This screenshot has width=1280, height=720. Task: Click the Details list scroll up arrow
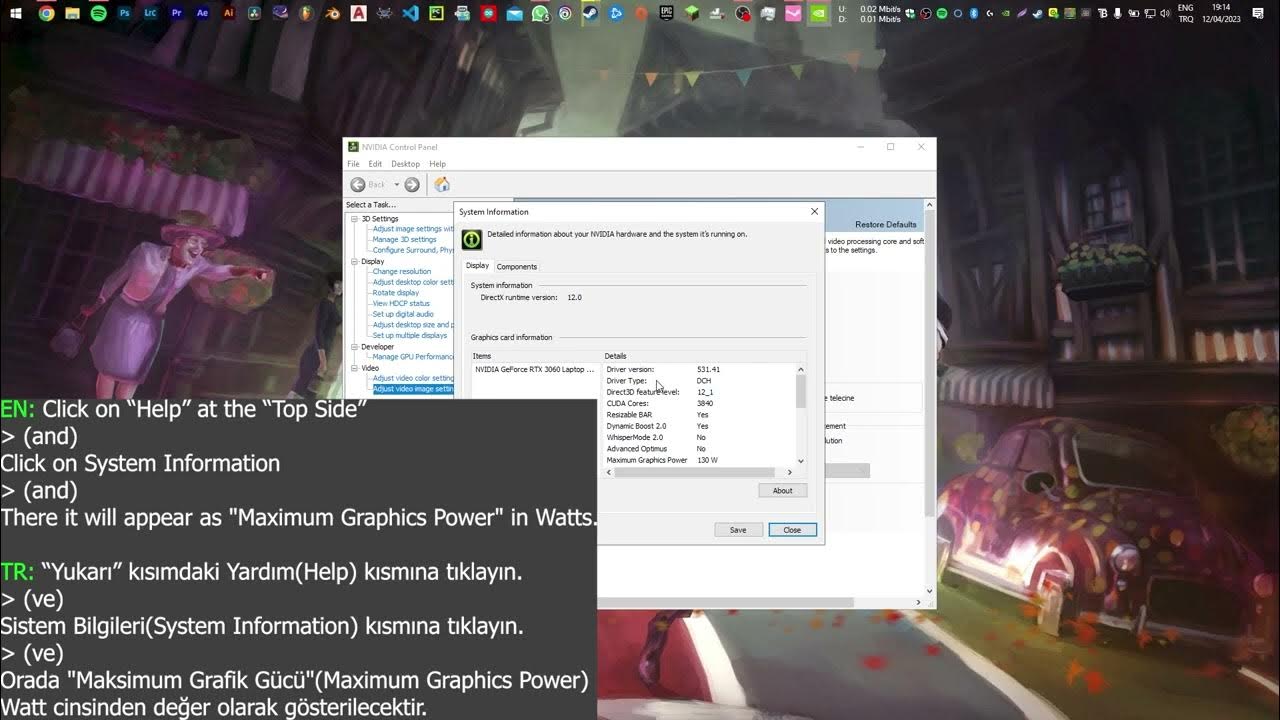pyautogui.click(x=800, y=369)
